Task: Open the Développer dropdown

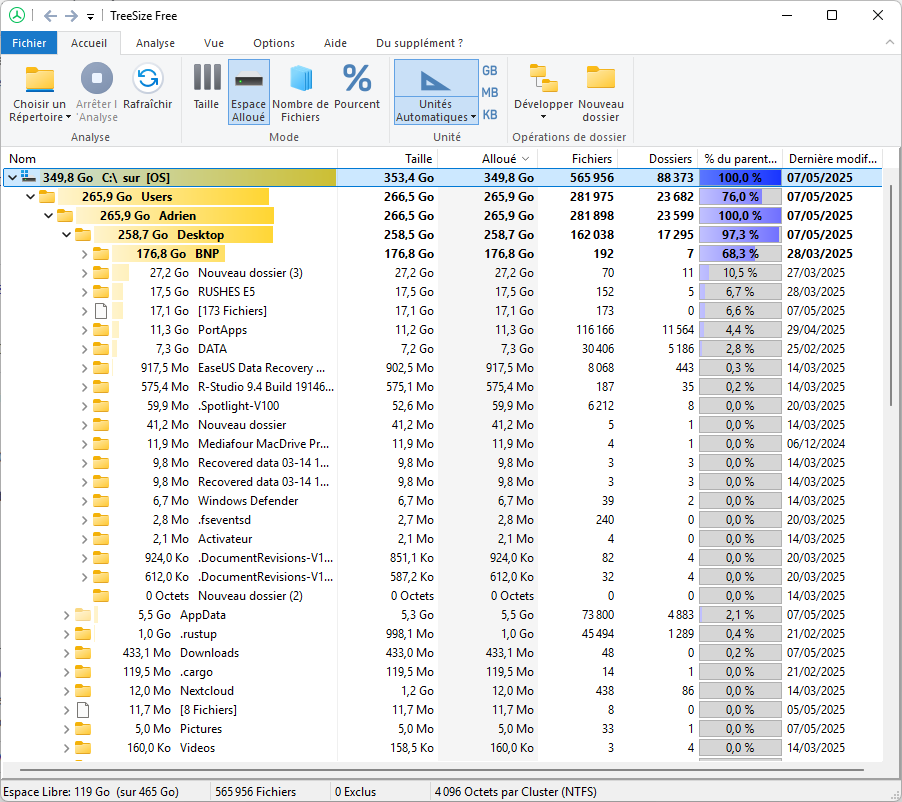Action: point(543,92)
